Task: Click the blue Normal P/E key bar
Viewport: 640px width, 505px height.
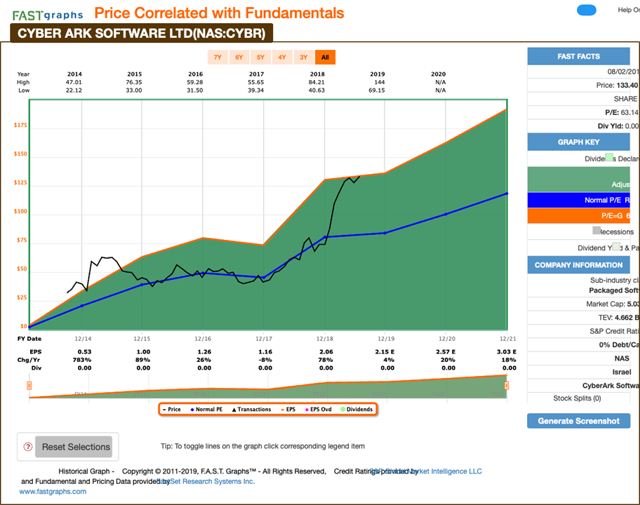Action: point(578,200)
